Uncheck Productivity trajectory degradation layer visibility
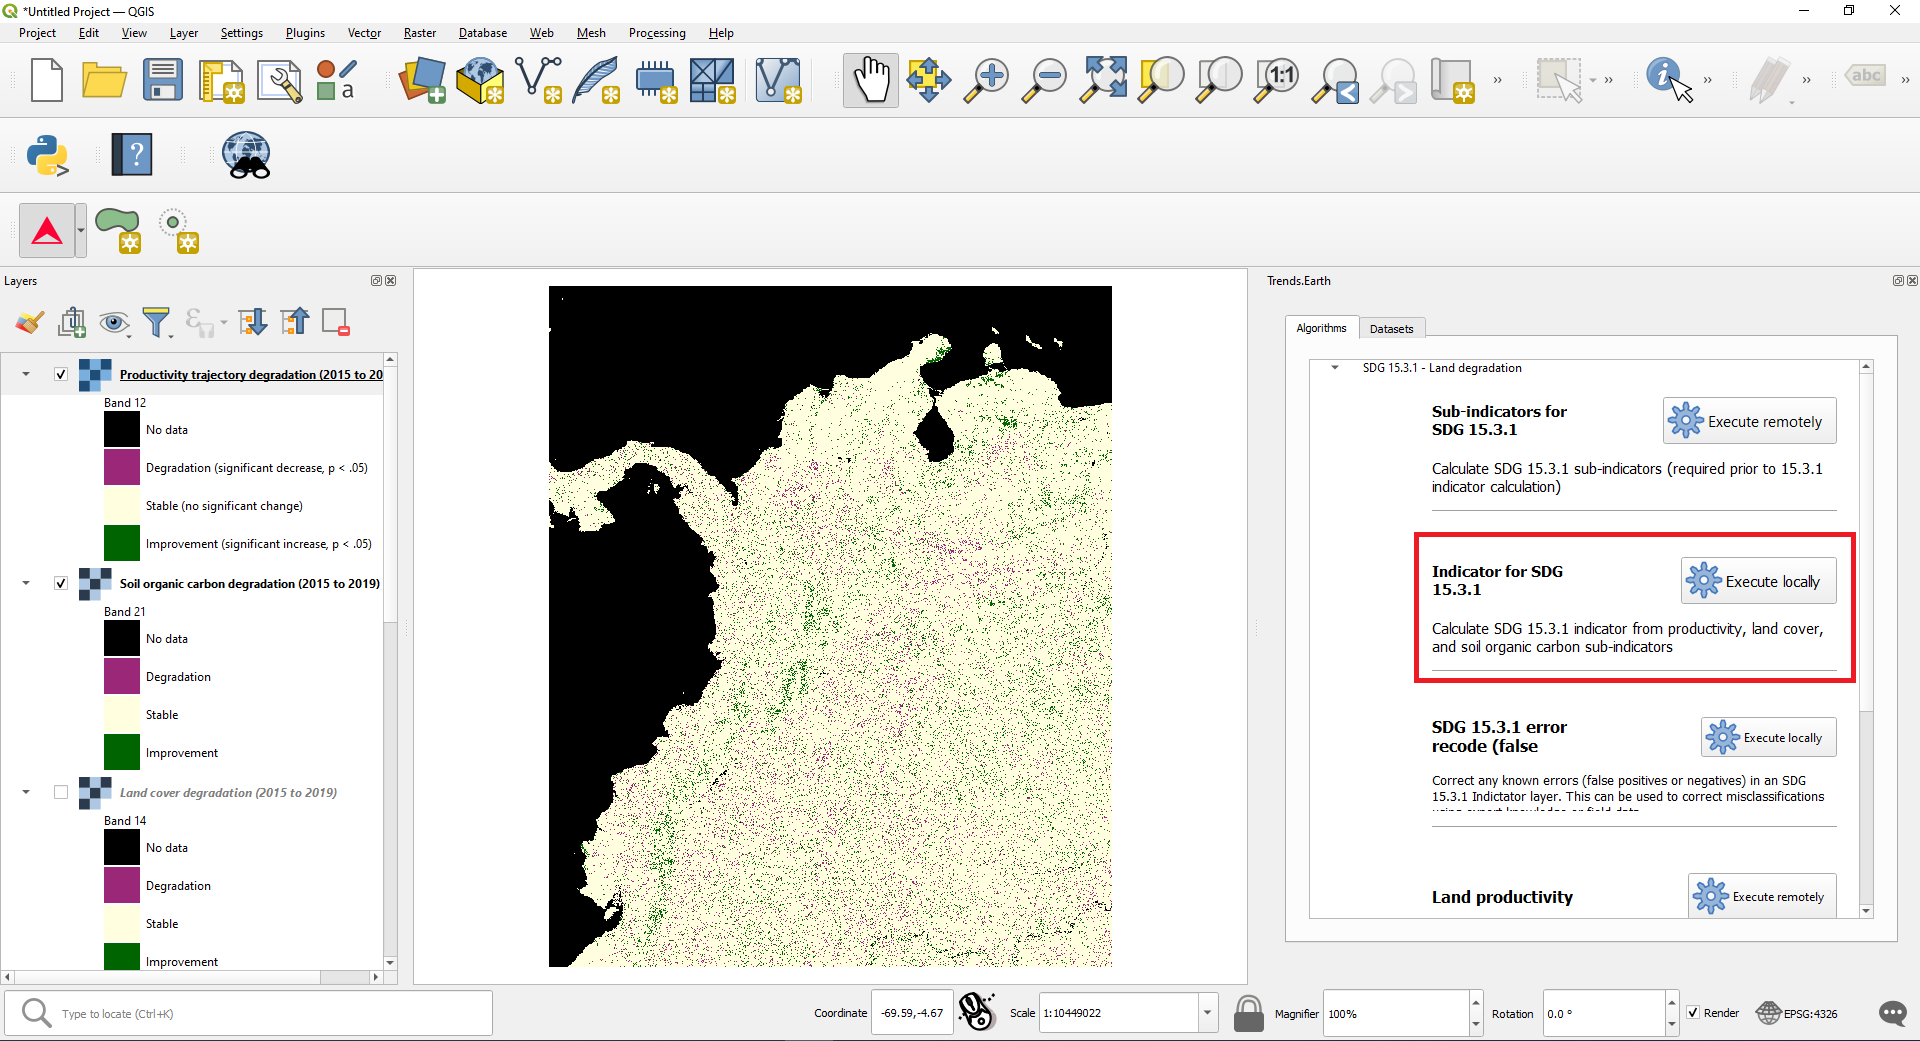 (61, 374)
